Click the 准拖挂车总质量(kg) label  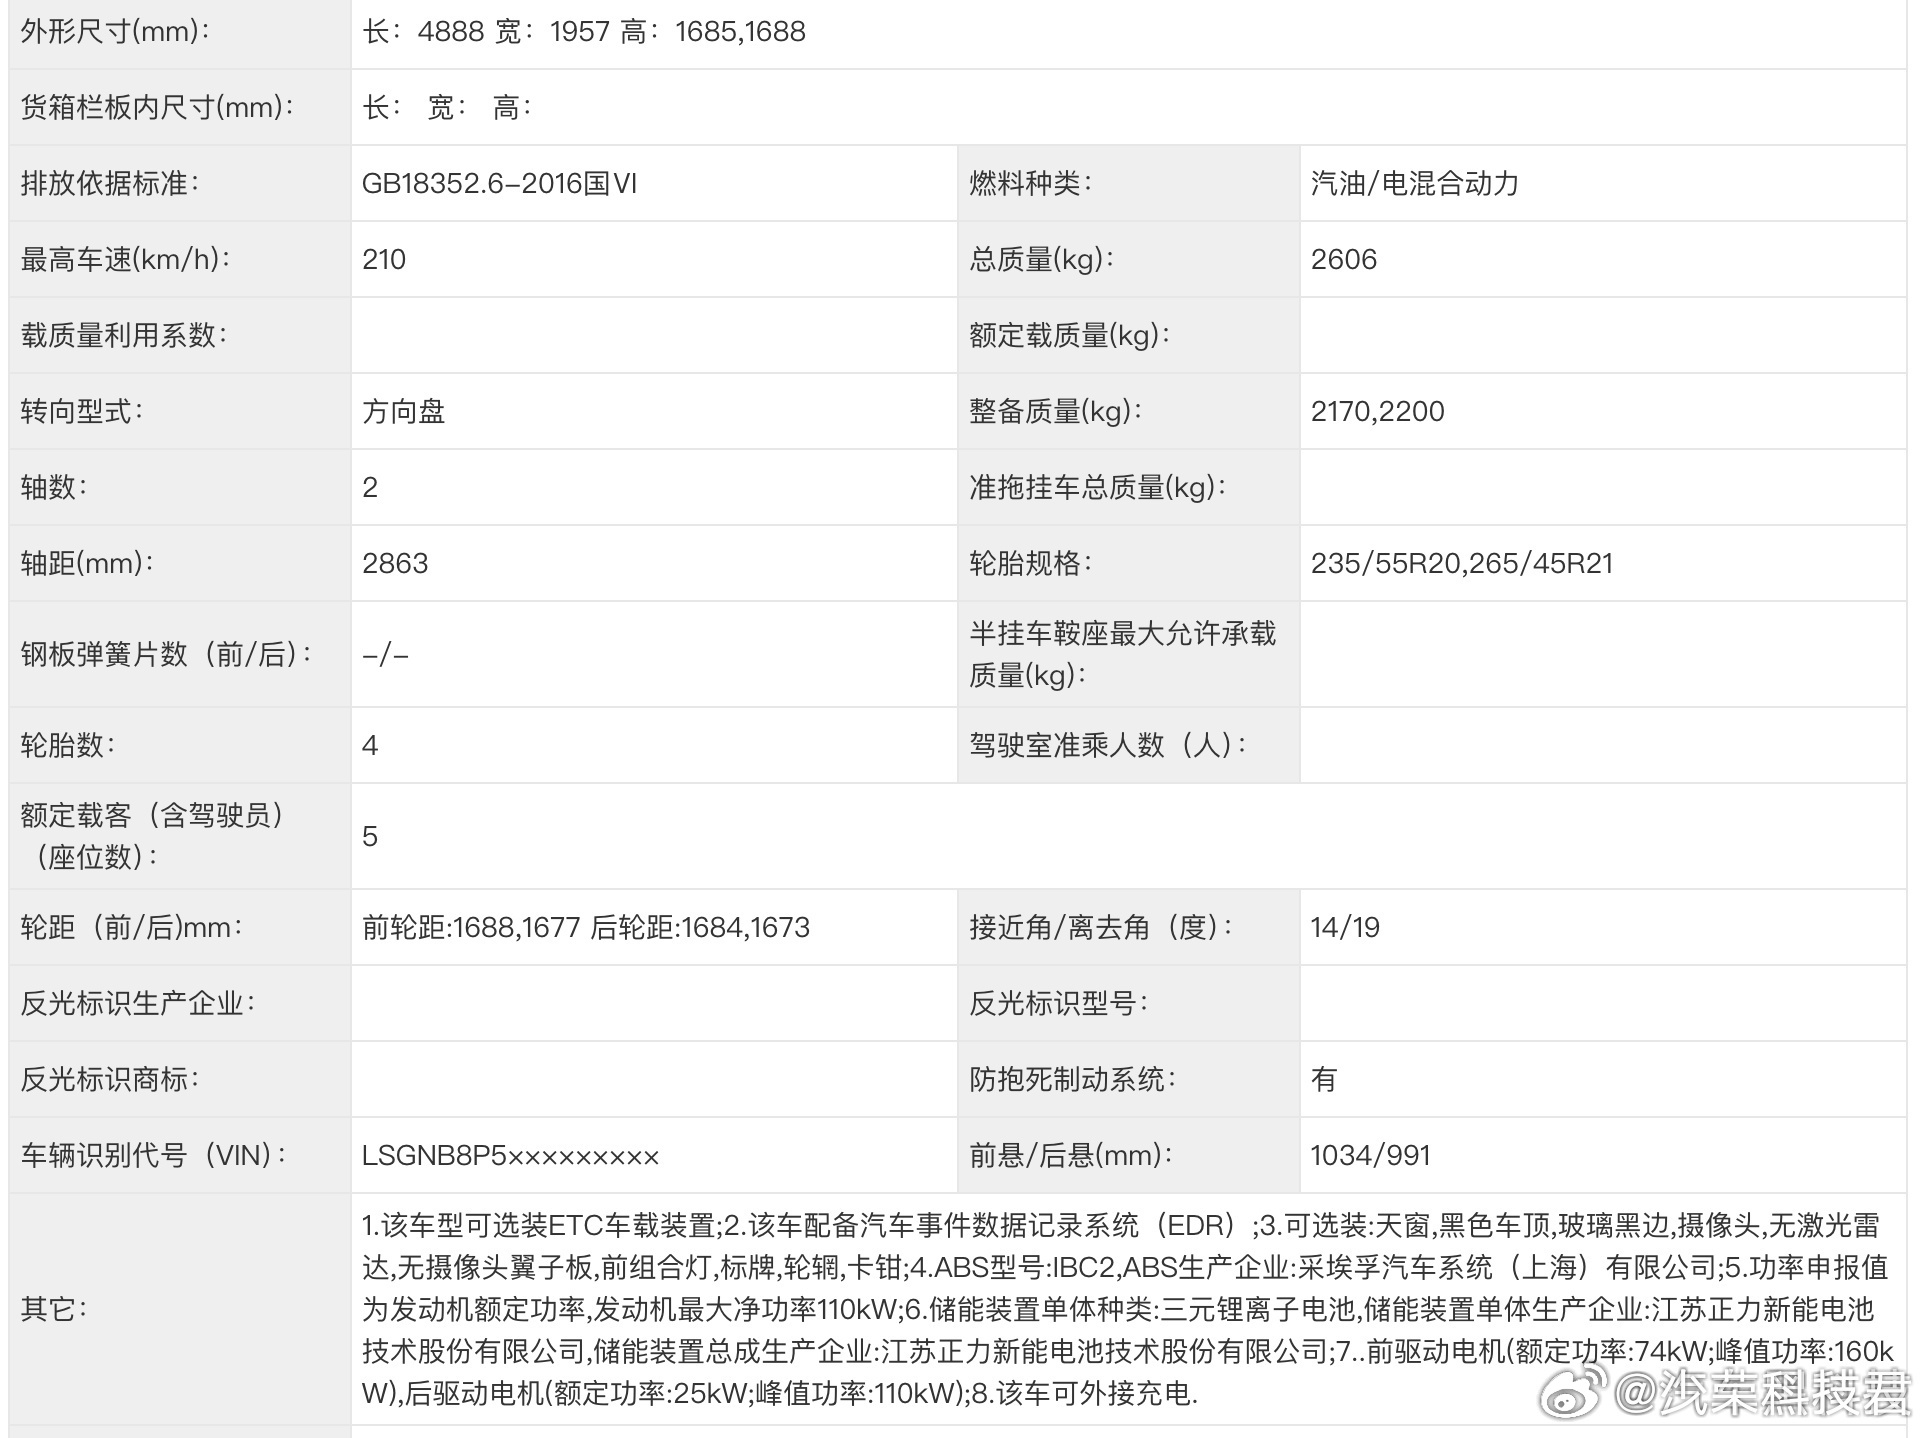[1098, 488]
